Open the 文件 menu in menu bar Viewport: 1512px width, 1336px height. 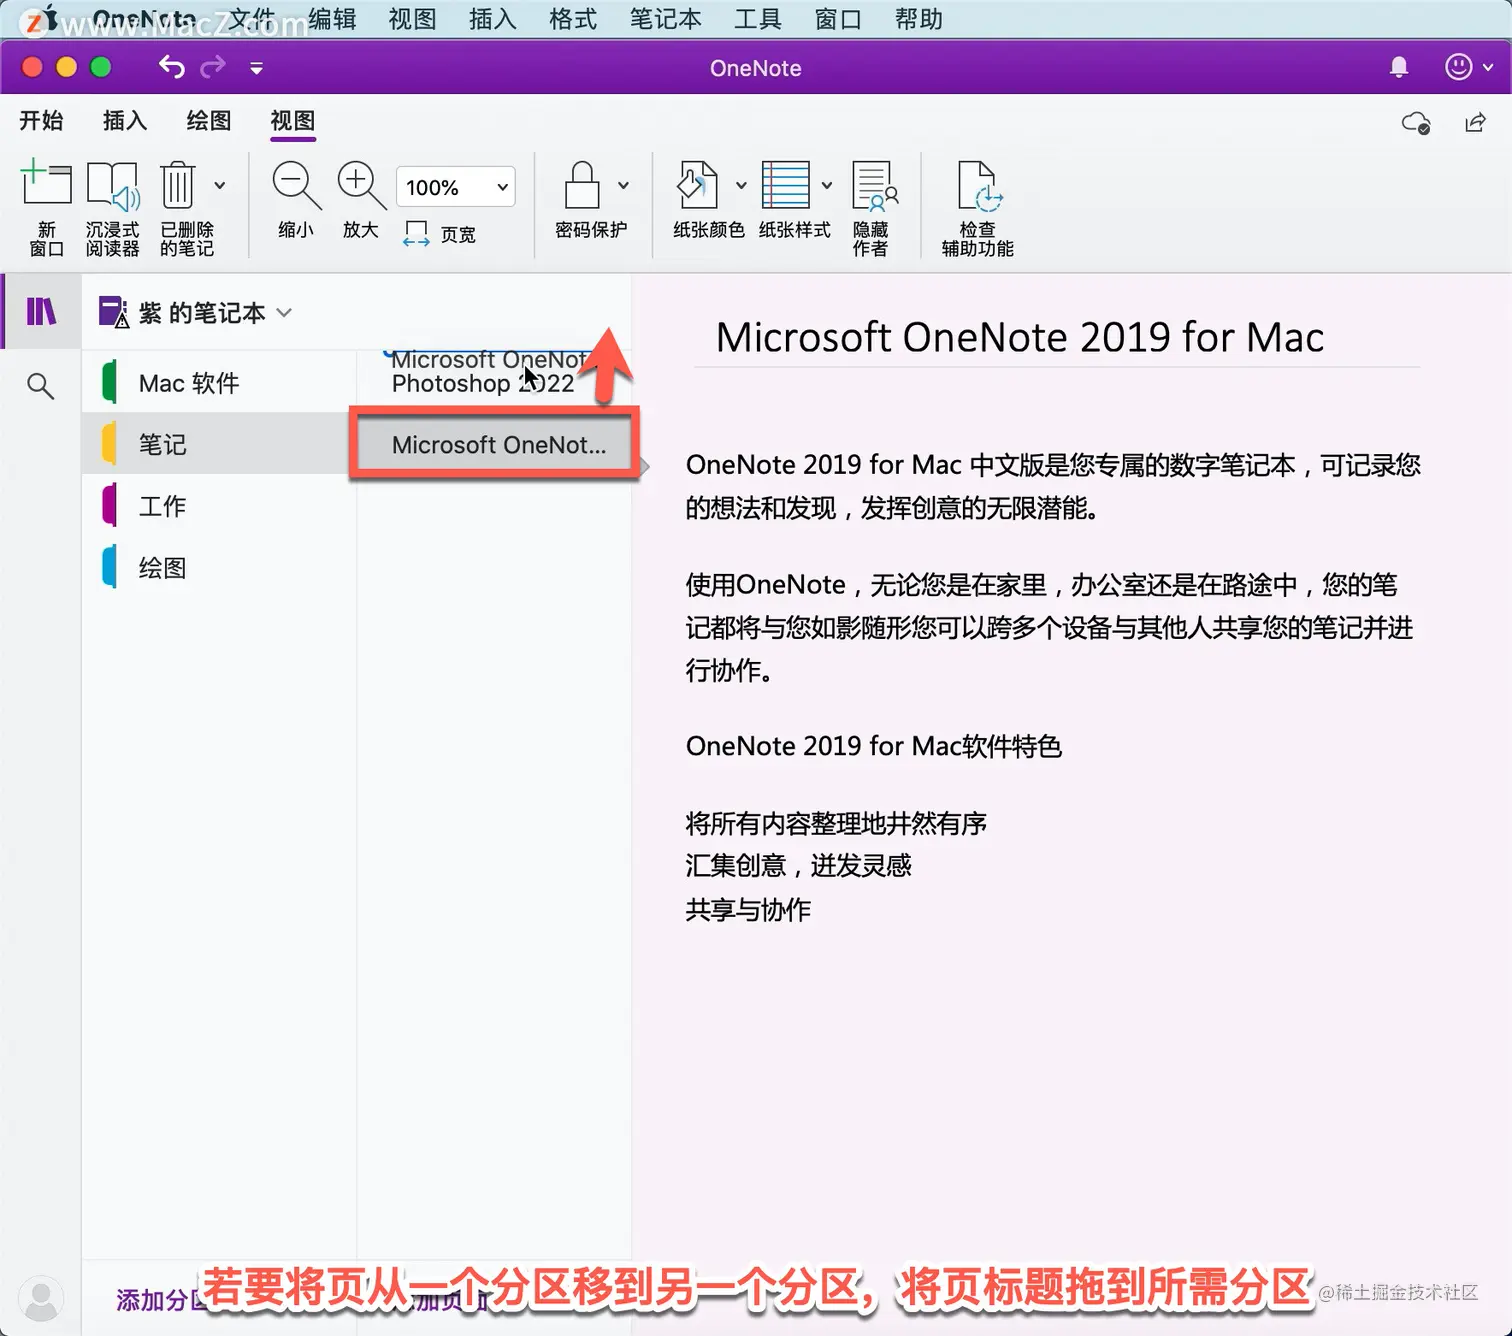[251, 19]
